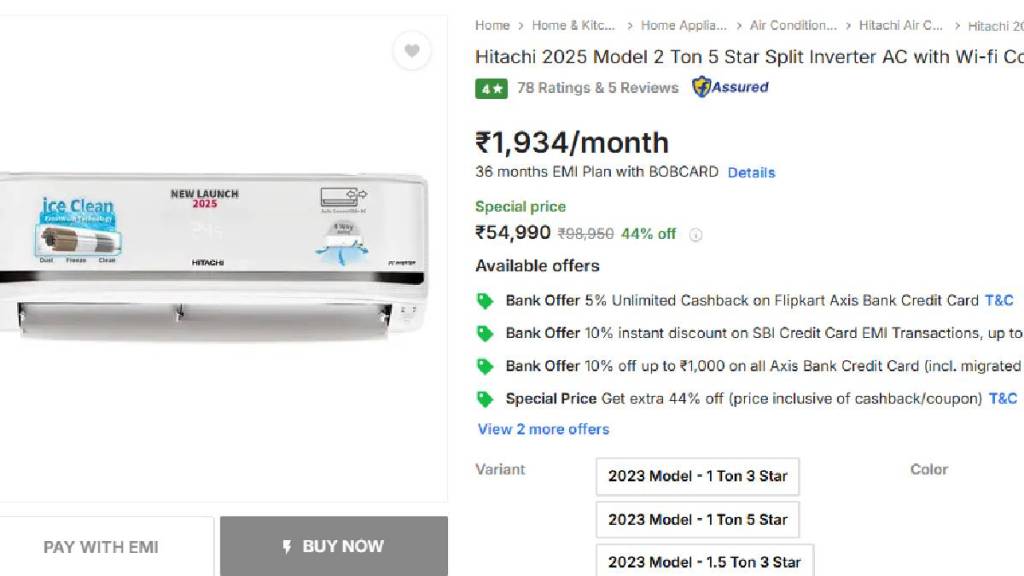Click the green tag icon beside the Flipkart Axis Bank offer
This screenshot has height=576, width=1024.
(485, 300)
